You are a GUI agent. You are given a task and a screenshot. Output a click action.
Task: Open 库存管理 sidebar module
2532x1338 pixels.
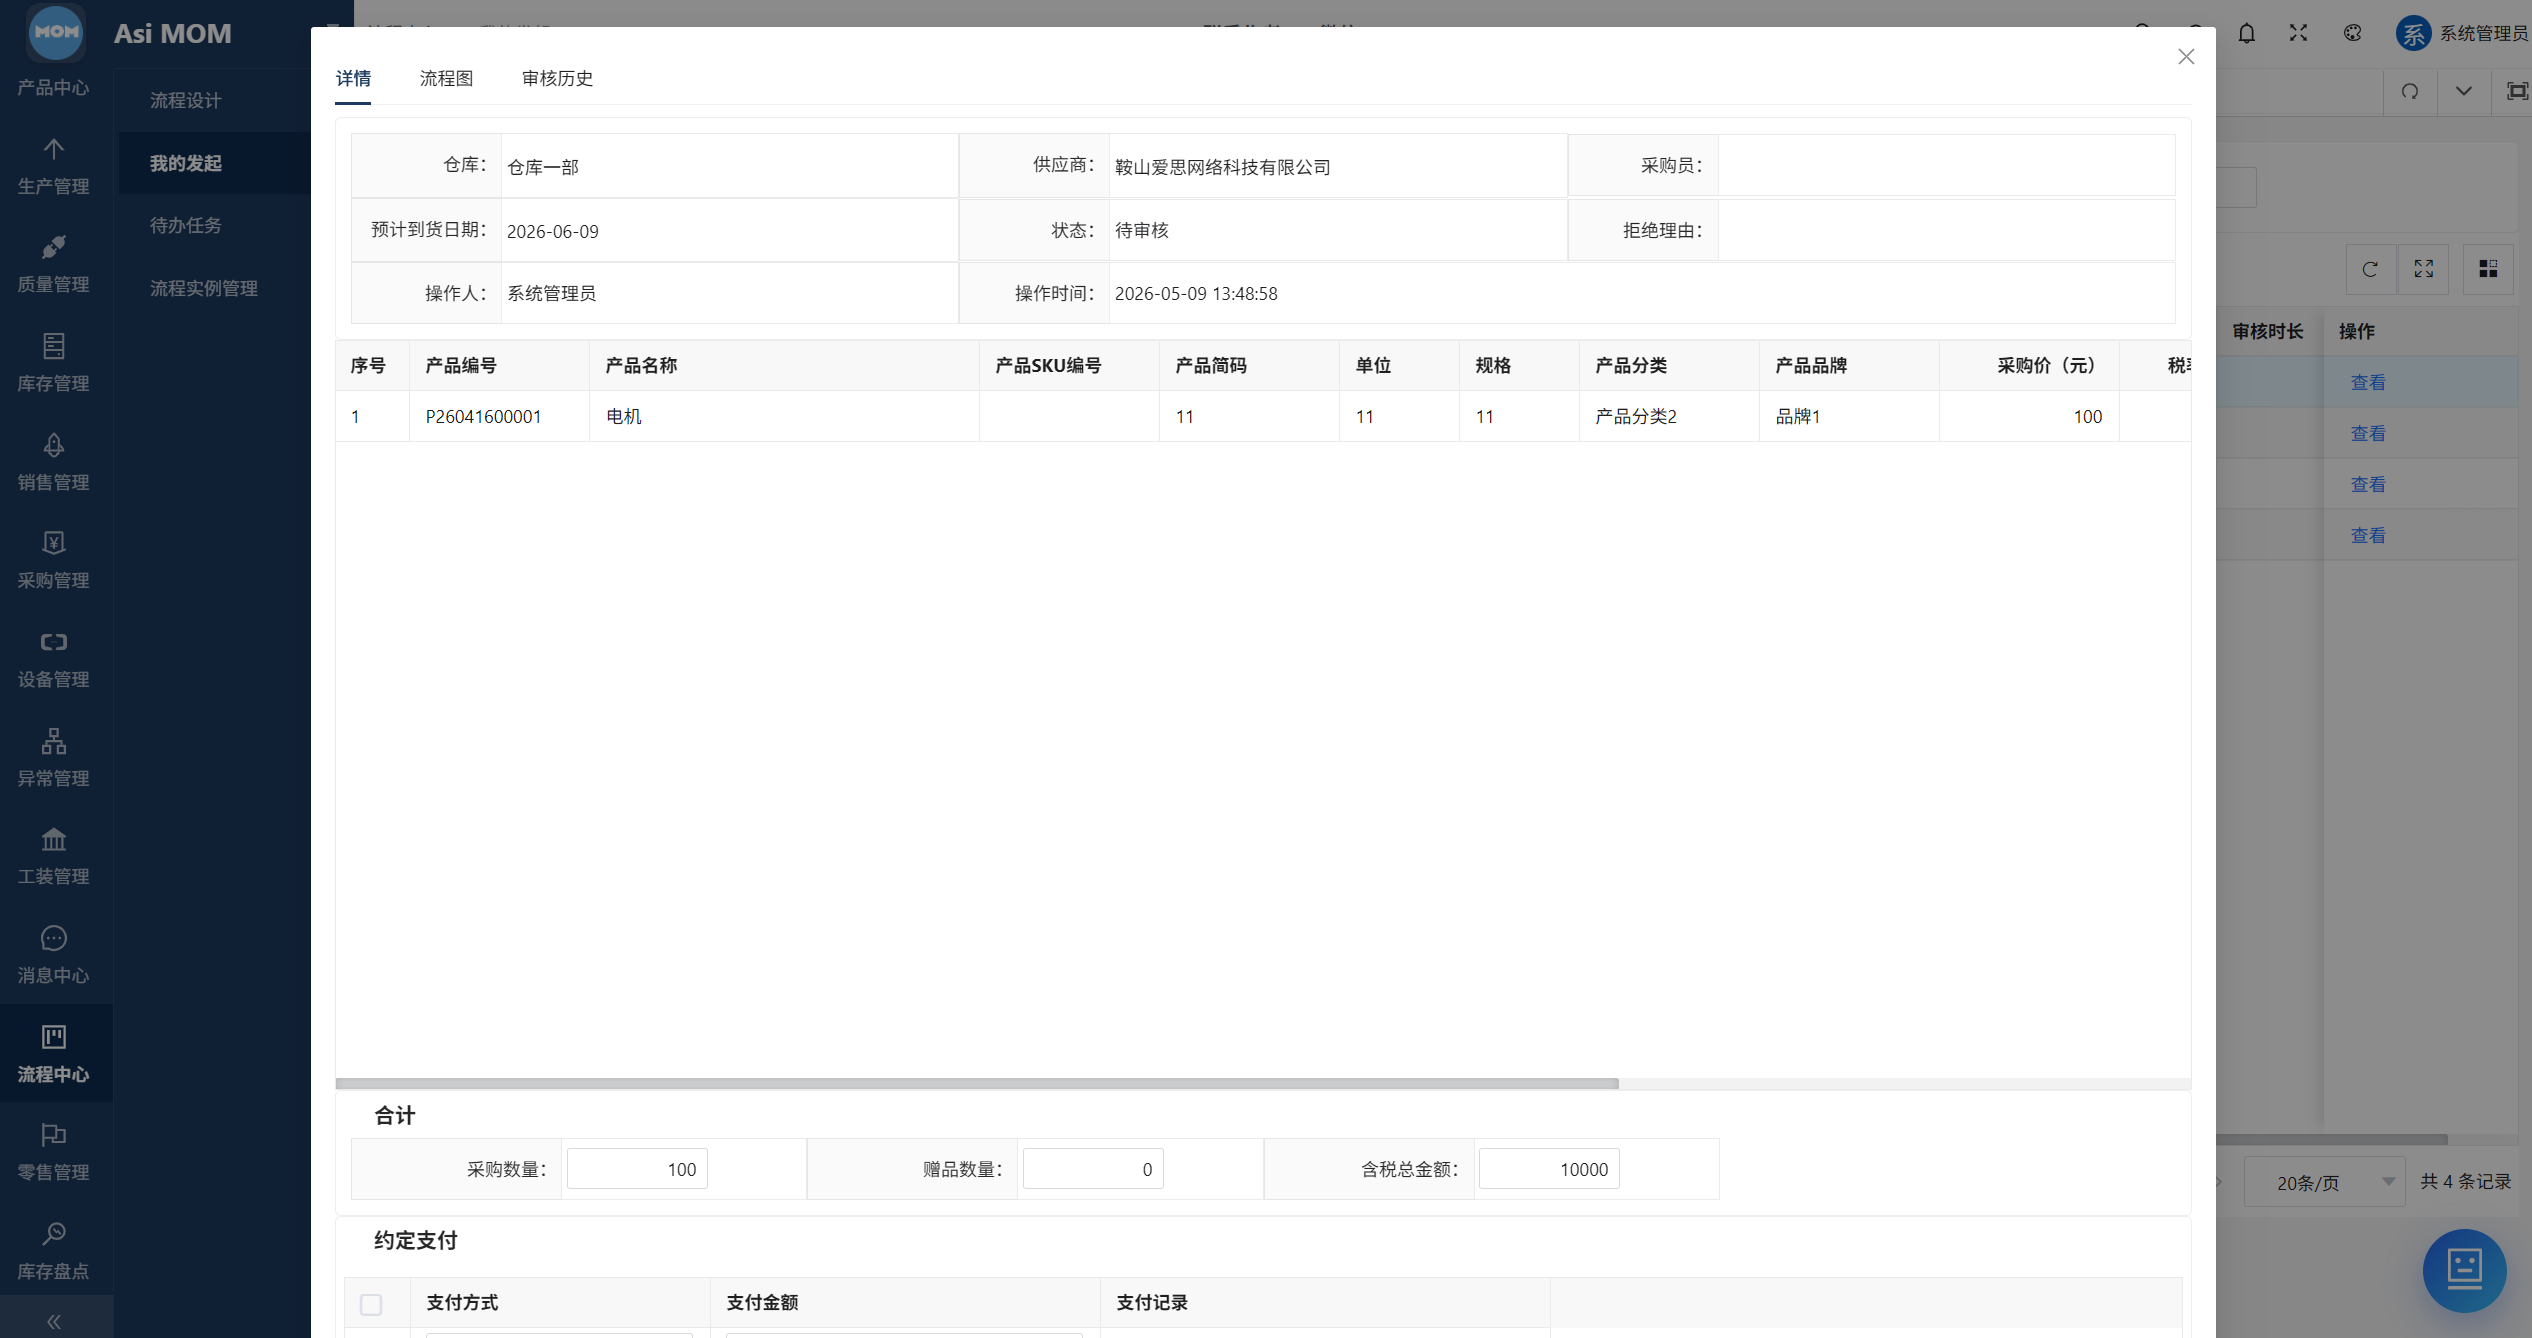[x=54, y=363]
